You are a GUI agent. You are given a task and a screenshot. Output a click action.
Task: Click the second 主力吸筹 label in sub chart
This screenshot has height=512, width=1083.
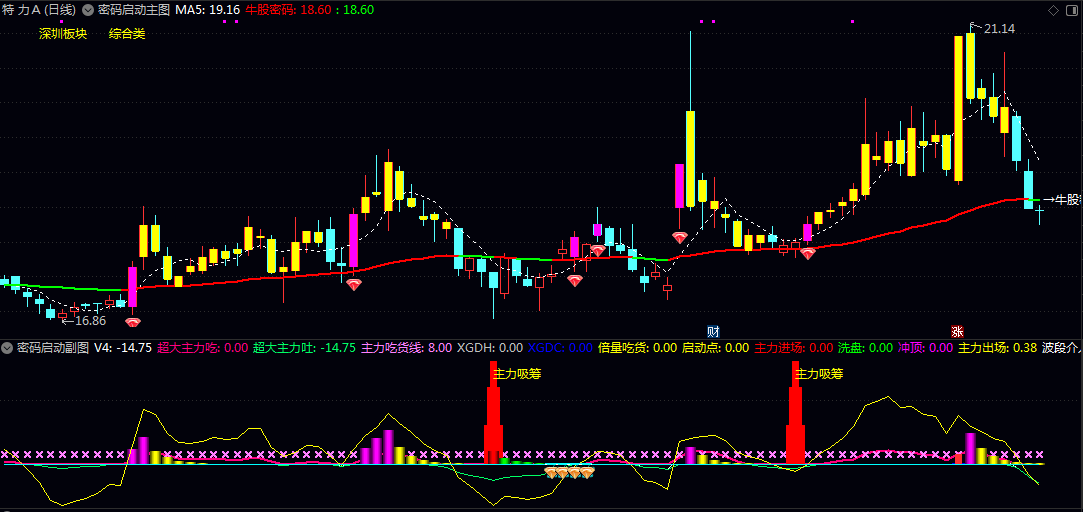tap(819, 374)
